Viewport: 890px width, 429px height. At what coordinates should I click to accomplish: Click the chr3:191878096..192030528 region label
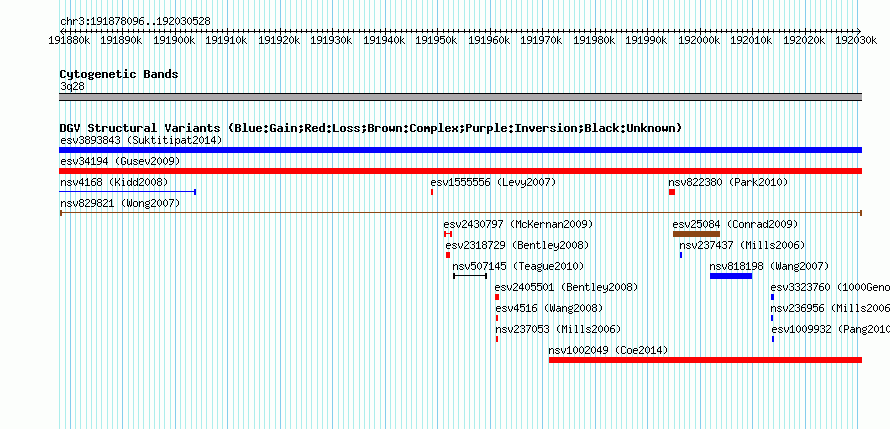pos(135,22)
